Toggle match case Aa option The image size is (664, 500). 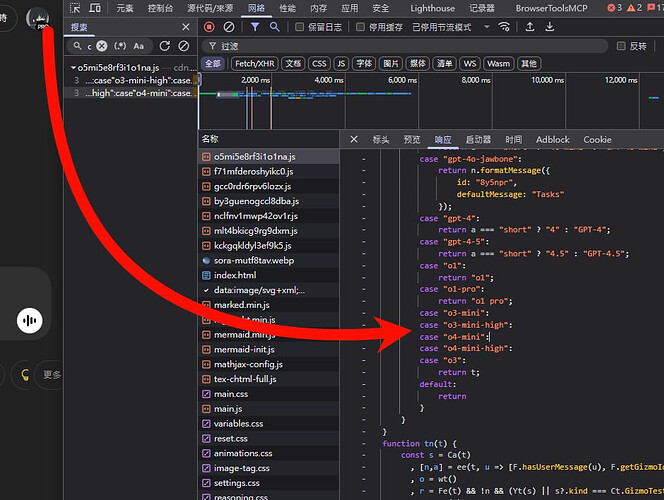coord(138,46)
